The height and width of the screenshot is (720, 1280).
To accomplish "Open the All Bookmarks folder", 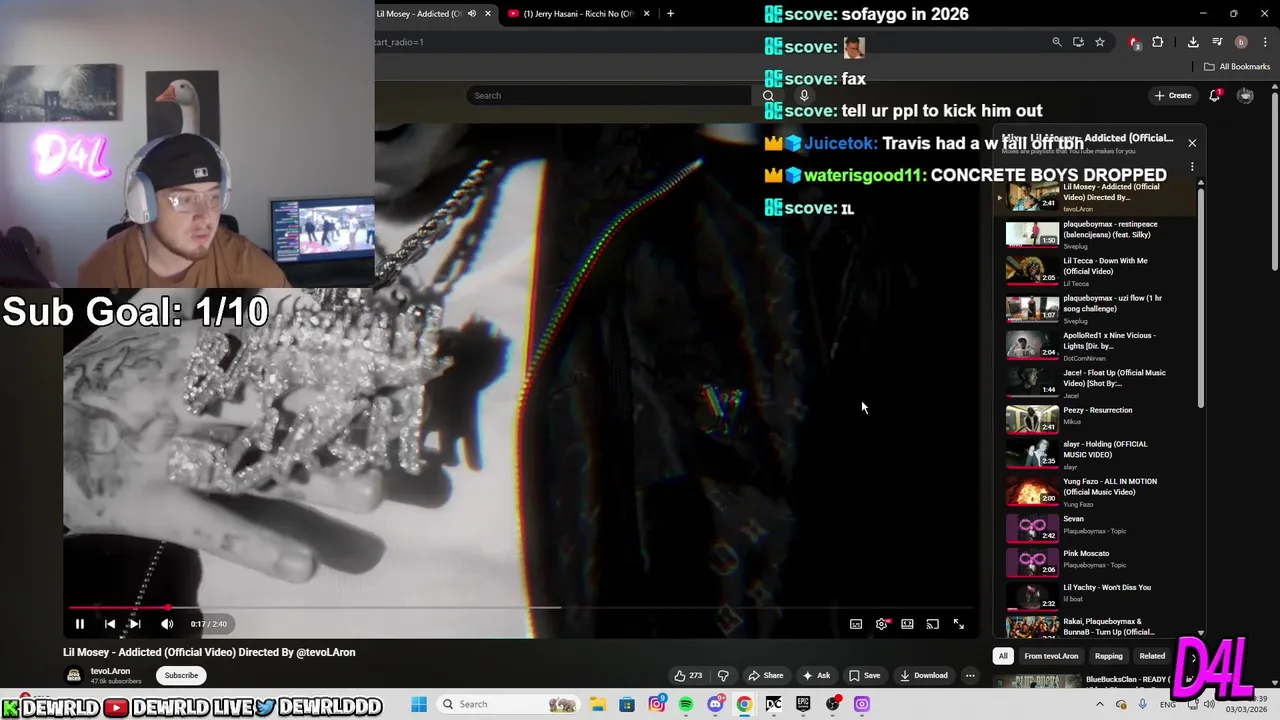I will tap(1237, 67).
